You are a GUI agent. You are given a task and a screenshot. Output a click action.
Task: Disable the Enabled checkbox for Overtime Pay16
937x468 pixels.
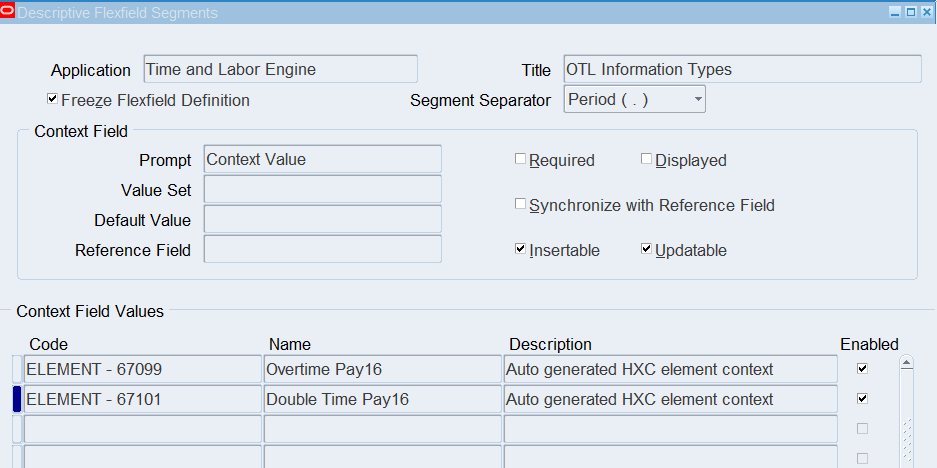point(862,369)
